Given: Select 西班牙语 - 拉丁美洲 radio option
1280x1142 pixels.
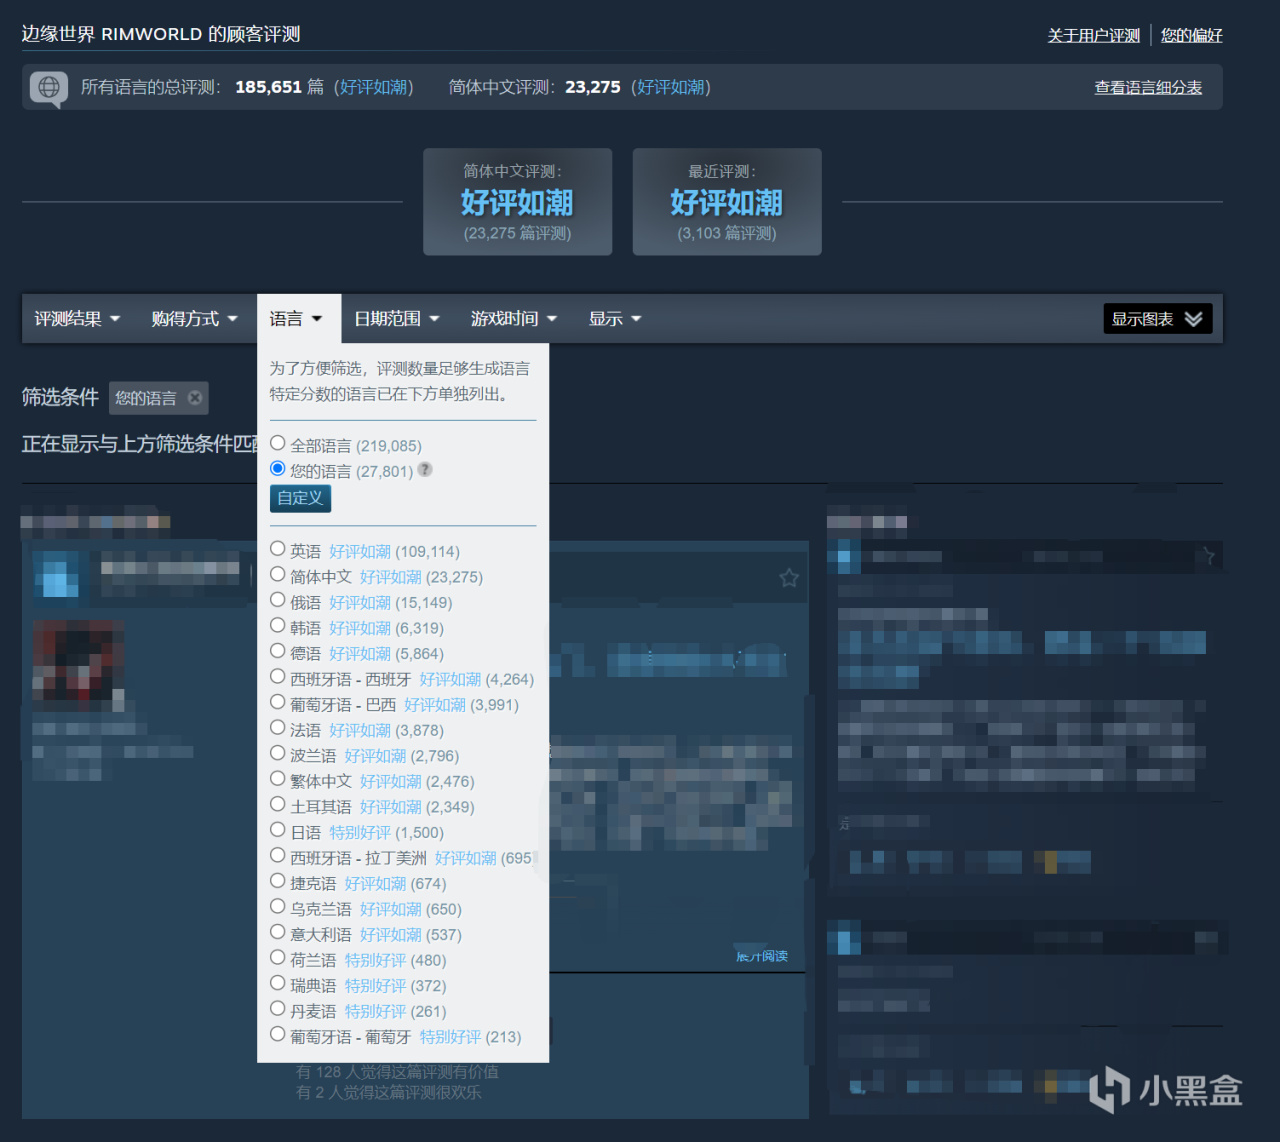Looking at the screenshot, I should [x=278, y=856].
